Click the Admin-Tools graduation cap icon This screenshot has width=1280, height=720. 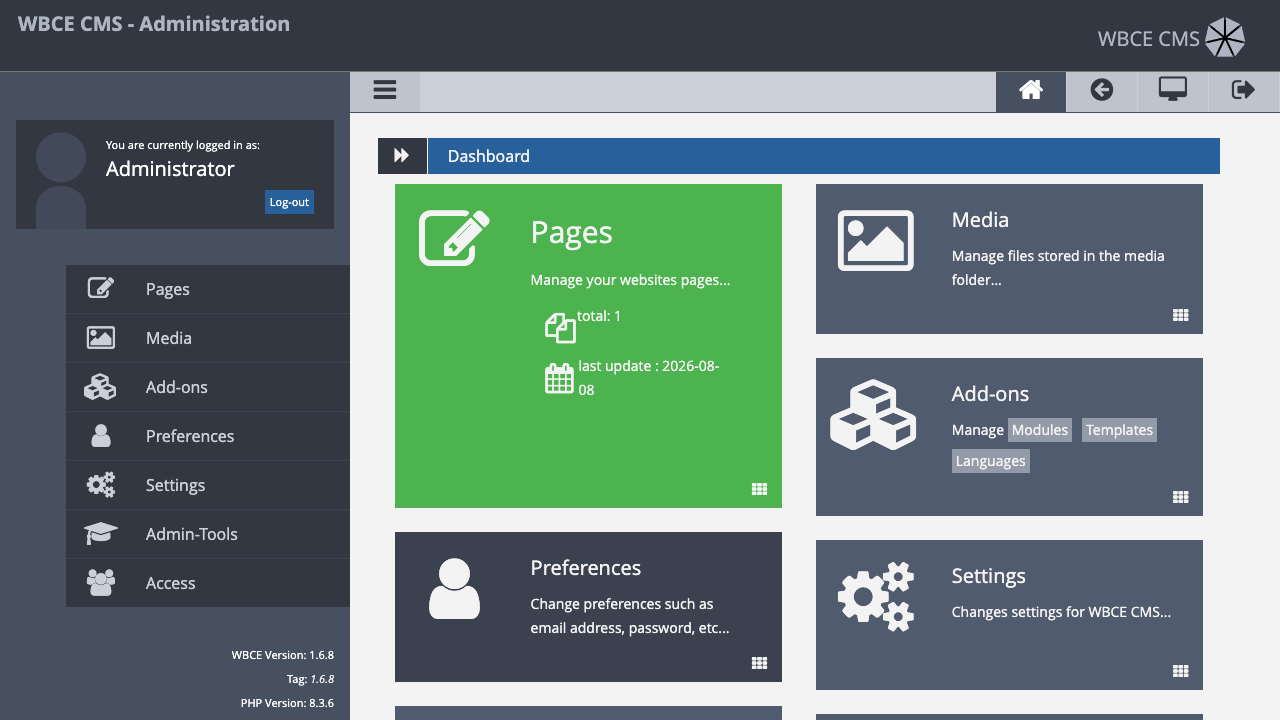pos(101,534)
